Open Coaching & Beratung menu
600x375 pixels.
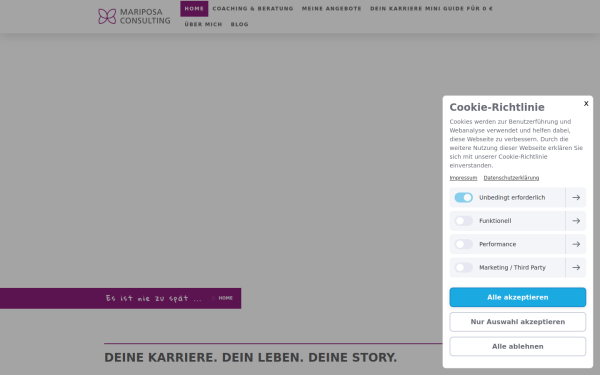pos(253,8)
